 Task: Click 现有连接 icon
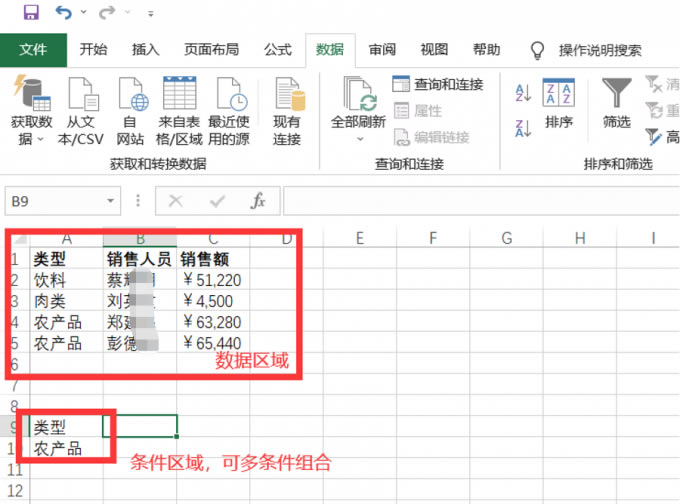290,93
